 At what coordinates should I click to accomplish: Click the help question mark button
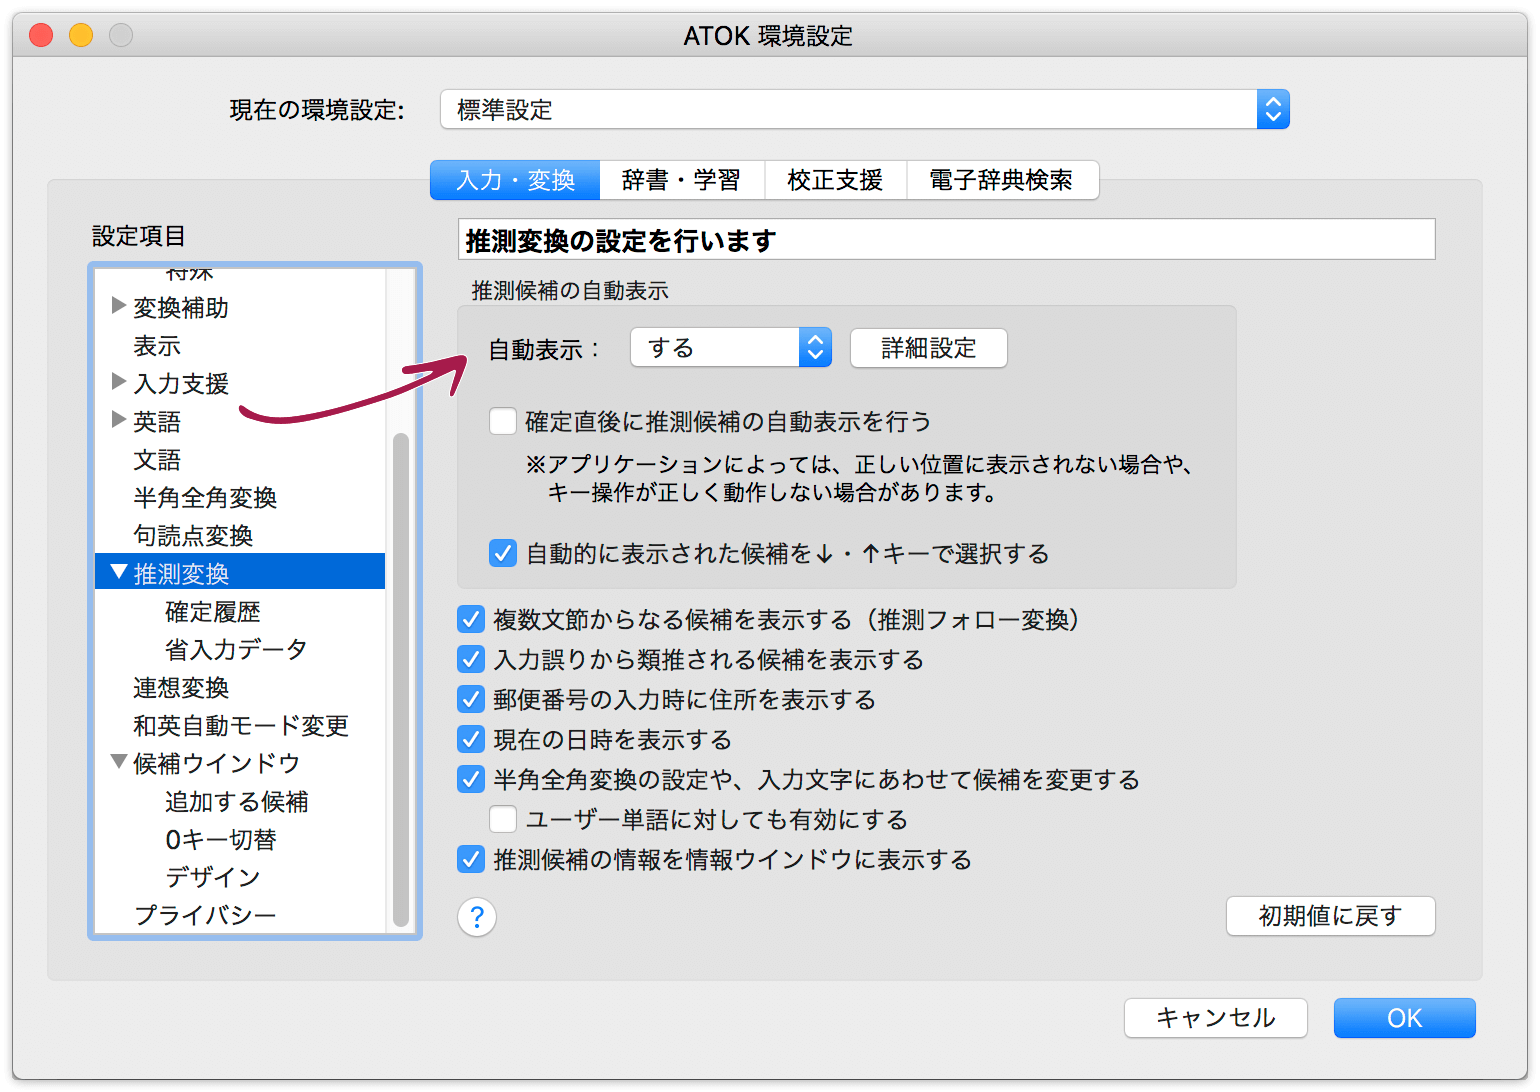[x=477, y=916]
